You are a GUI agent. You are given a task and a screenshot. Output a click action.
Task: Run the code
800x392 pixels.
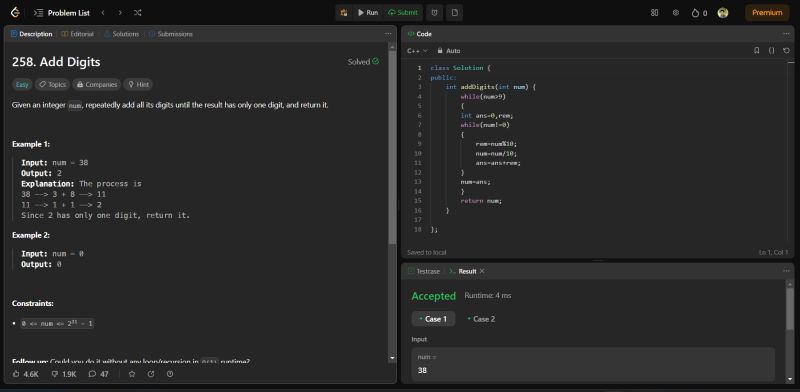click(x=368, y=13)
